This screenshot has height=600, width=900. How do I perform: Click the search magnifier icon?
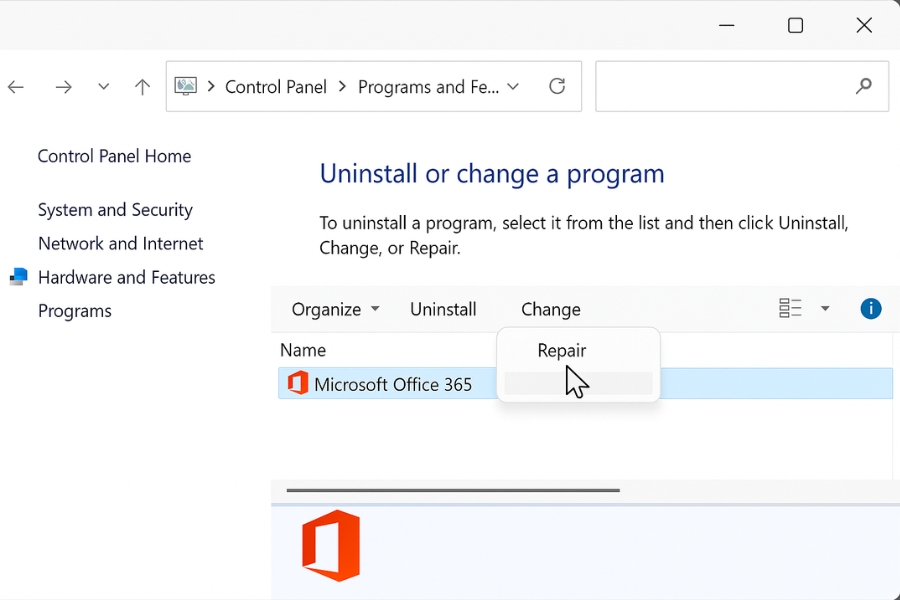[864, 87]
